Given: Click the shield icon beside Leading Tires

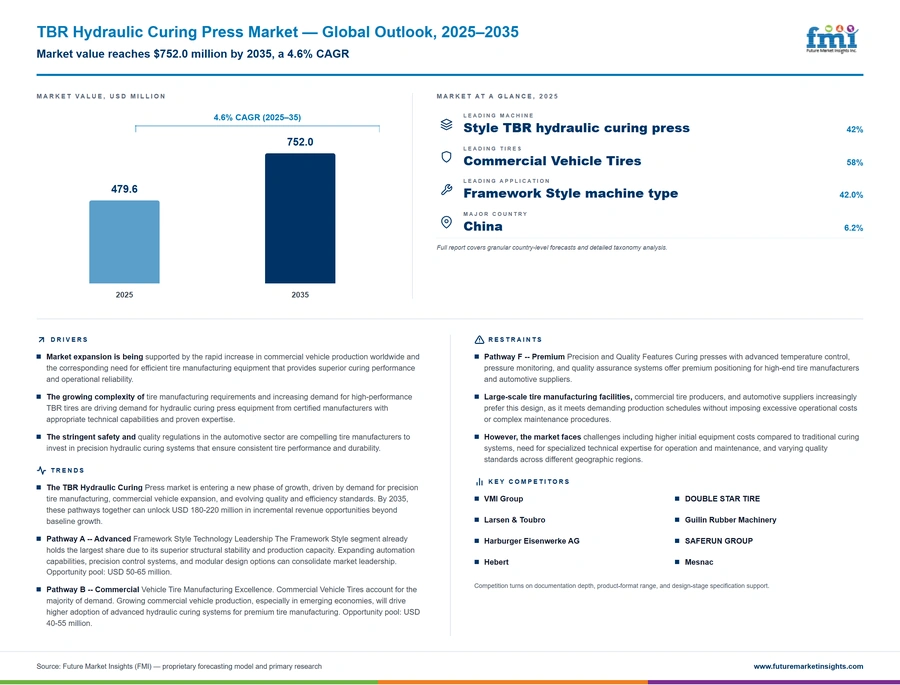Looking at the screenshot, I should pyautogui.click(x=446, y=157).
